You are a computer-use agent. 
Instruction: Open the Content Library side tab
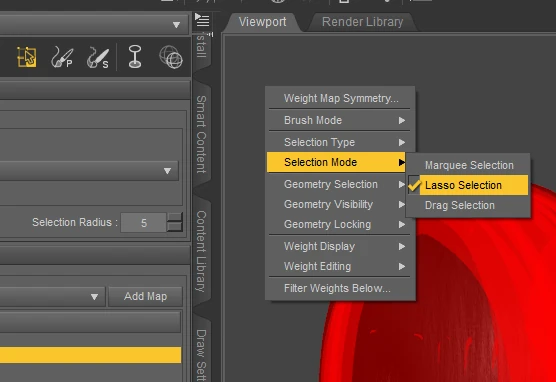click(x=201, y=251)
